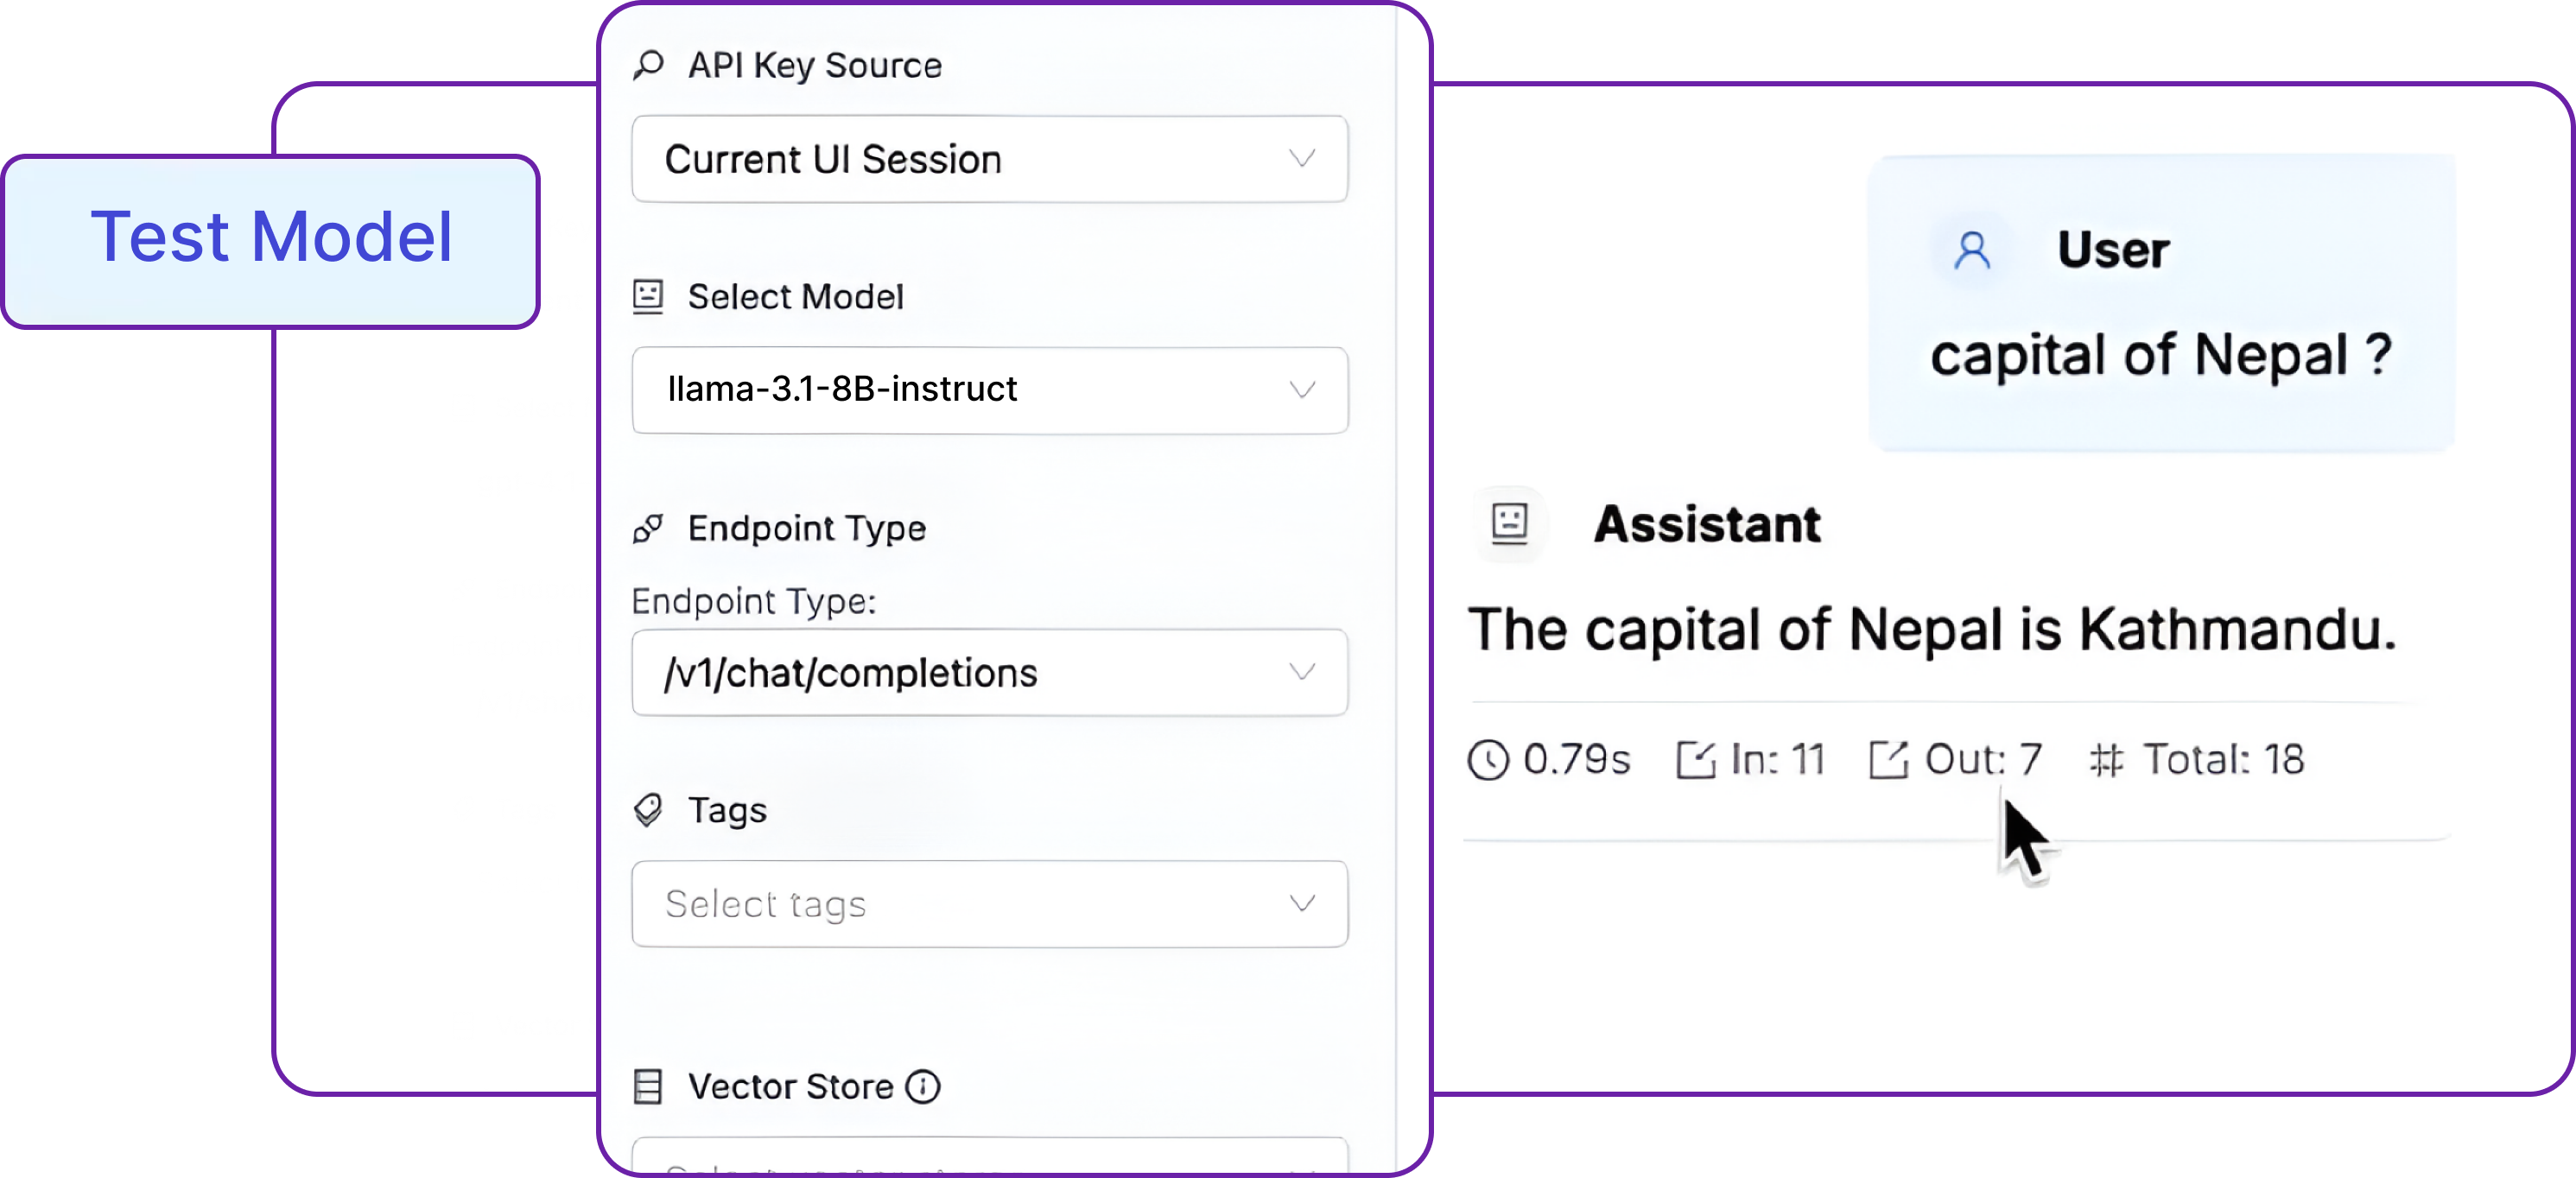Click the magnifier icon beside API Key Source
This screenshot has width=2576, height=1178.
pyautogui.click(x=648, y=64)
